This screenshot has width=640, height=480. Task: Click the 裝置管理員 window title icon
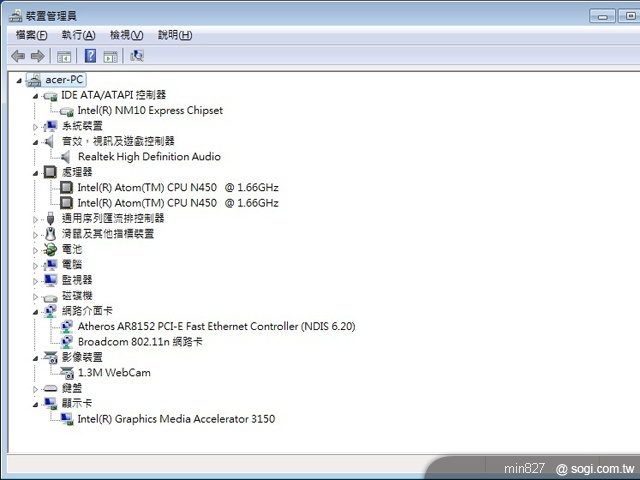(16, 16)
